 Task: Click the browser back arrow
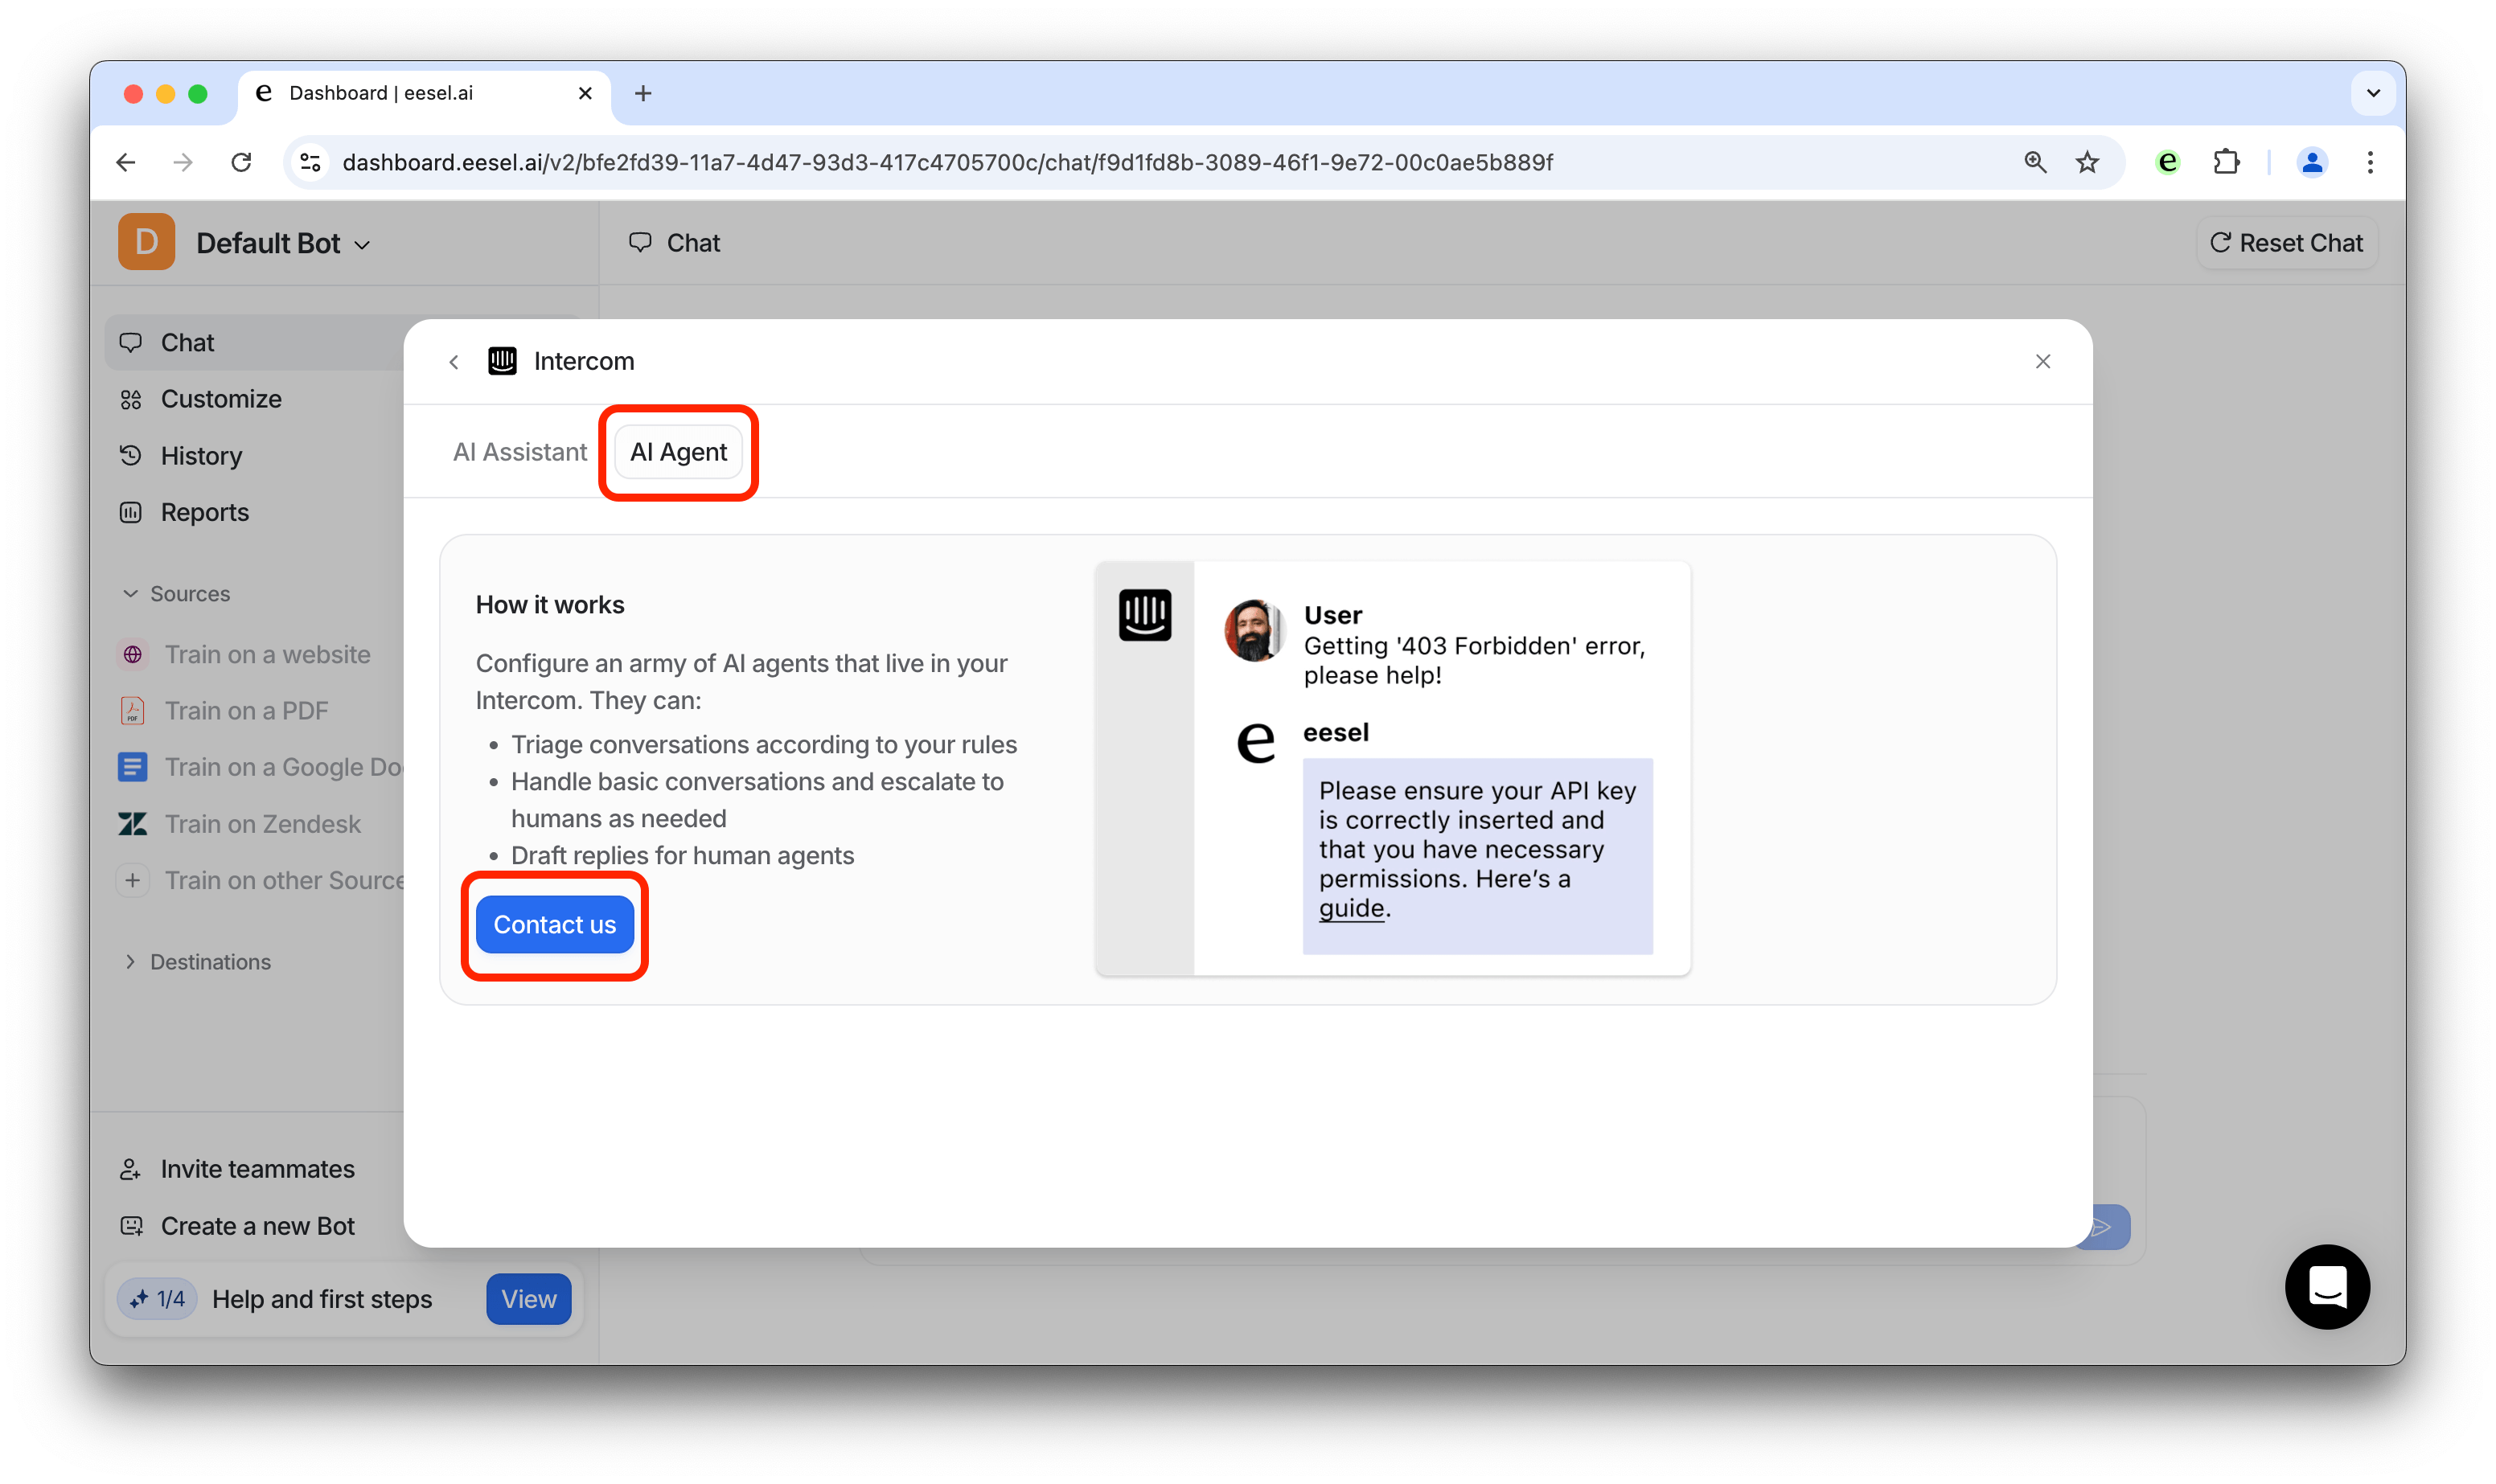click(126, 162)
